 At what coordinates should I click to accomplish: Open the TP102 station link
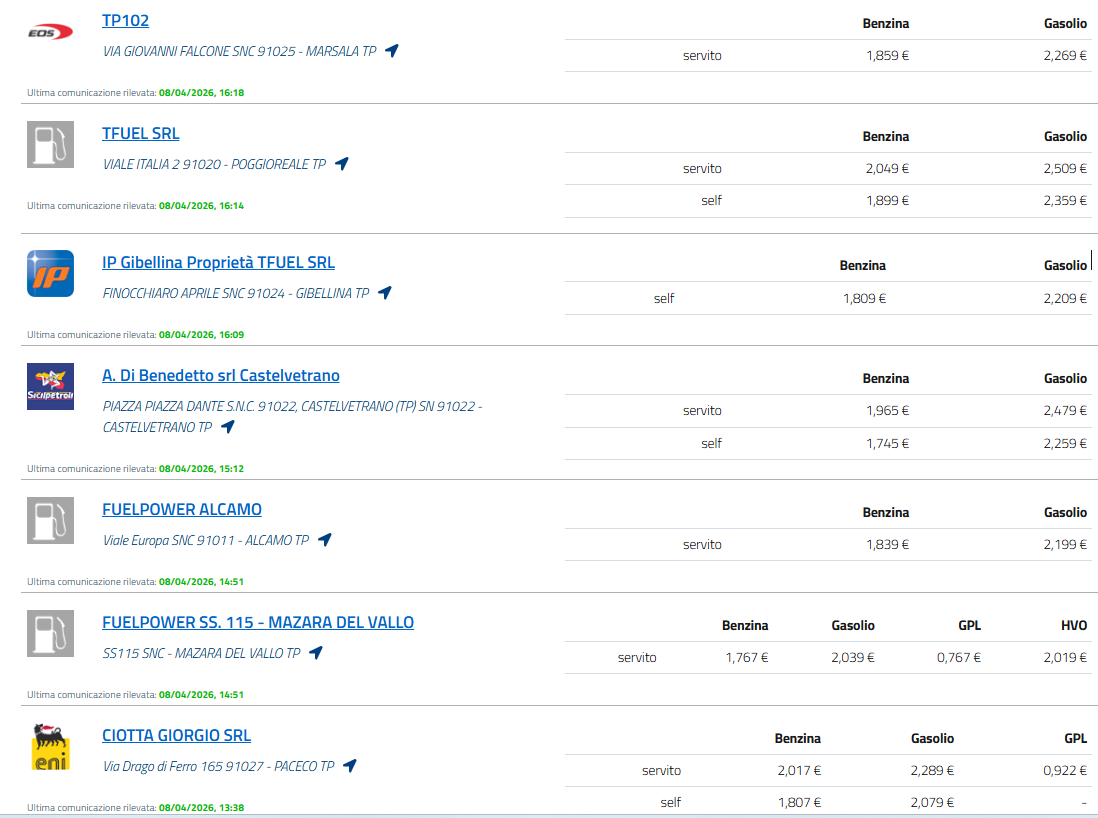125,20
